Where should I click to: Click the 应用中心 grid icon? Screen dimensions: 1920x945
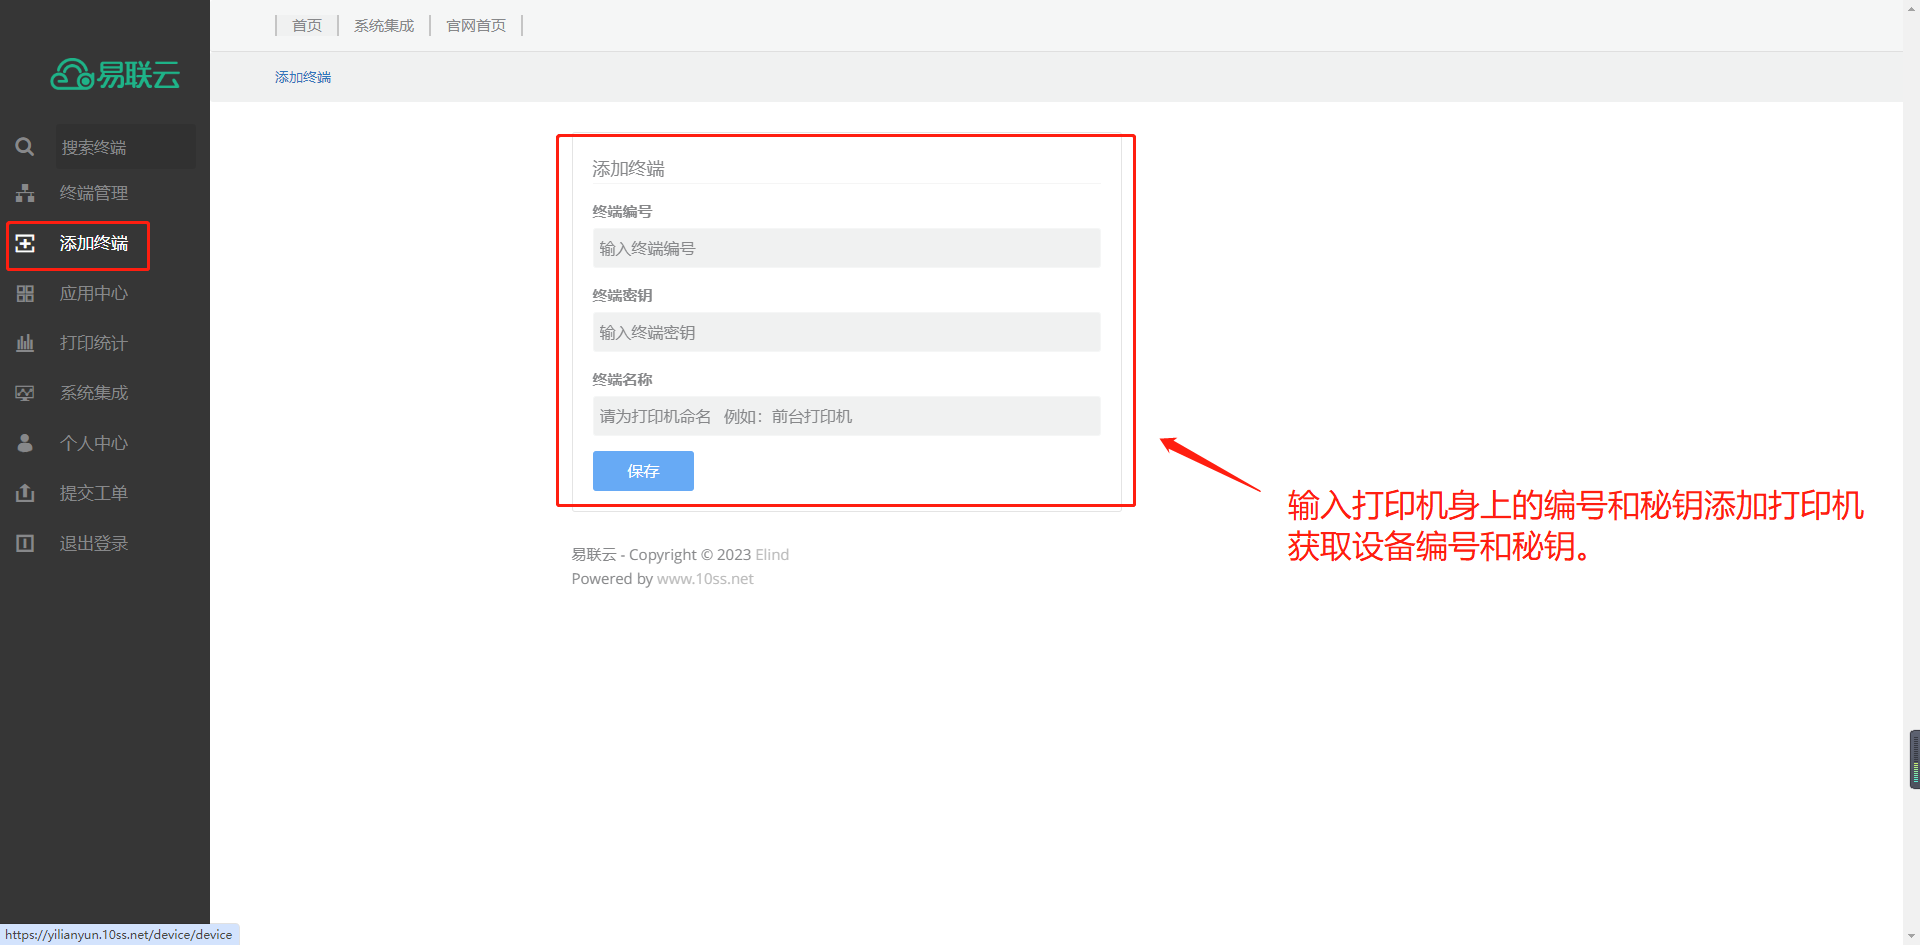[x=25, y=293]
